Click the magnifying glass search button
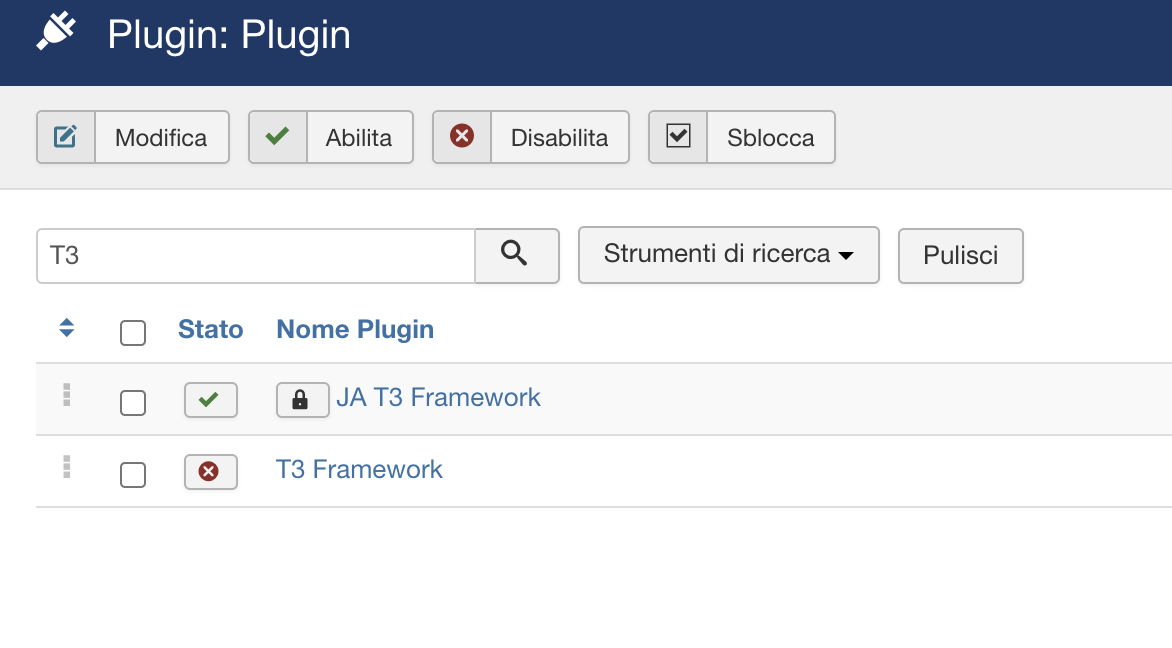1172x648 pixels. 516,255
